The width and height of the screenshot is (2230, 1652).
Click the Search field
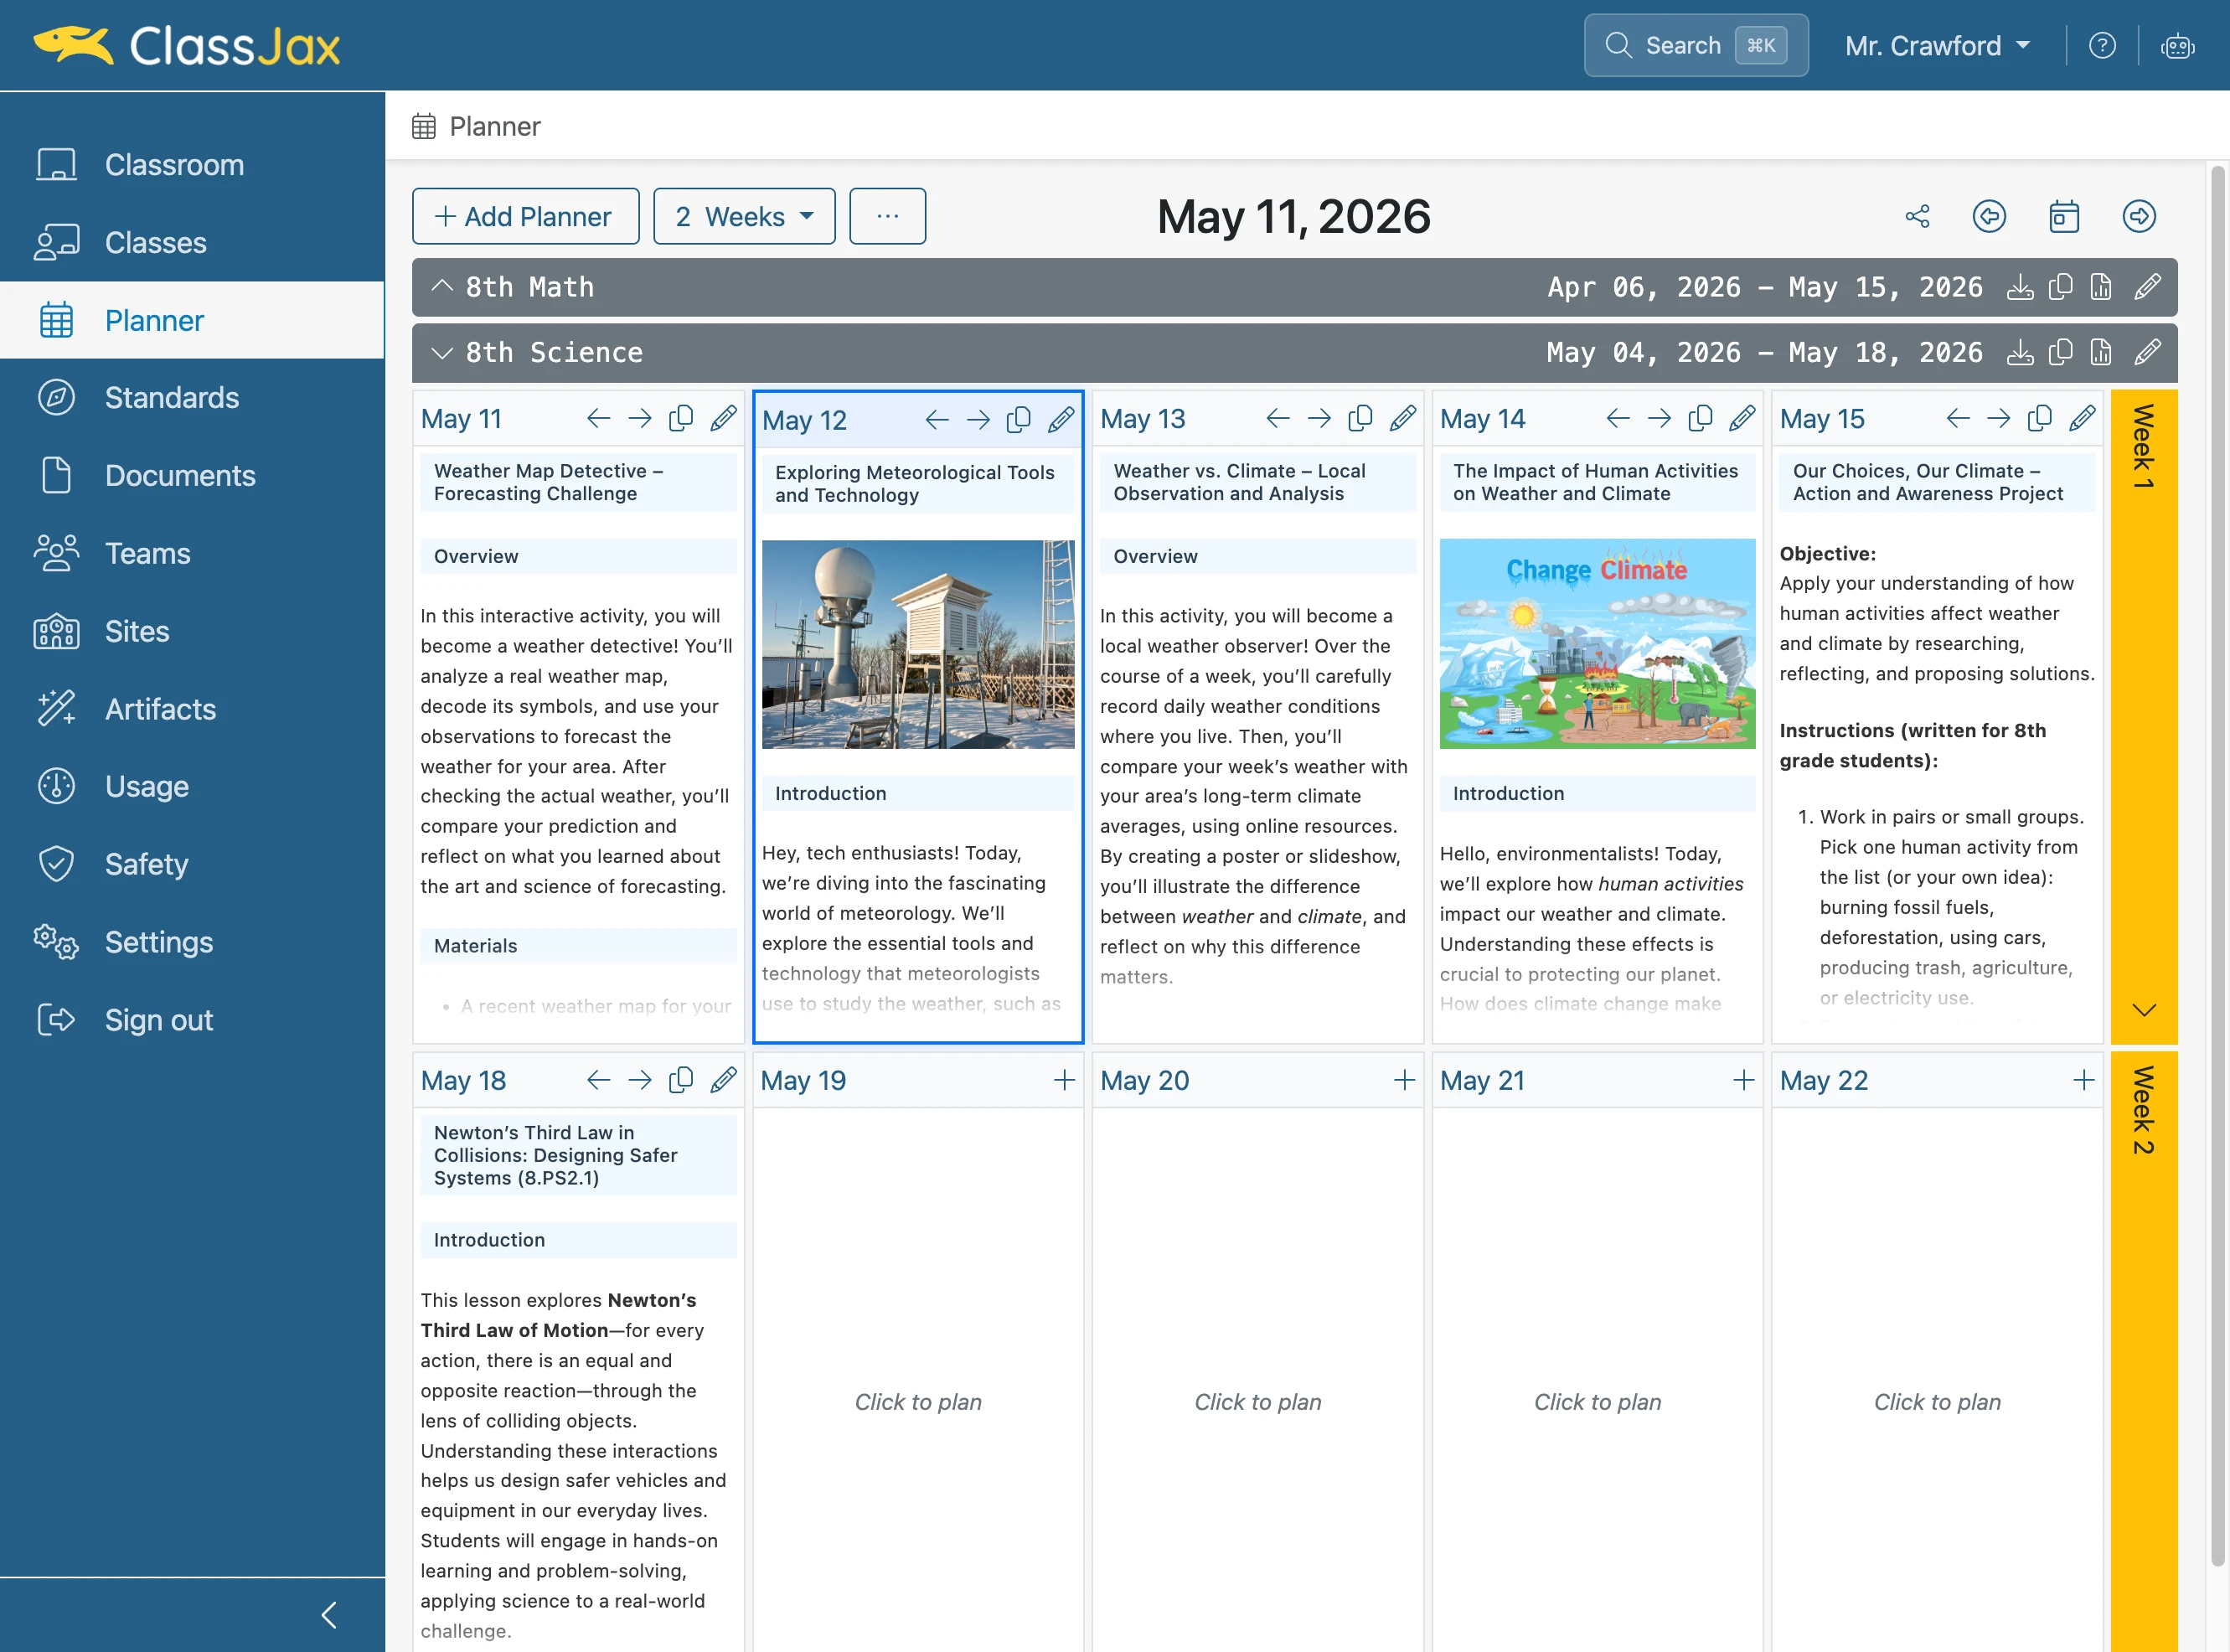[1696, 45]
